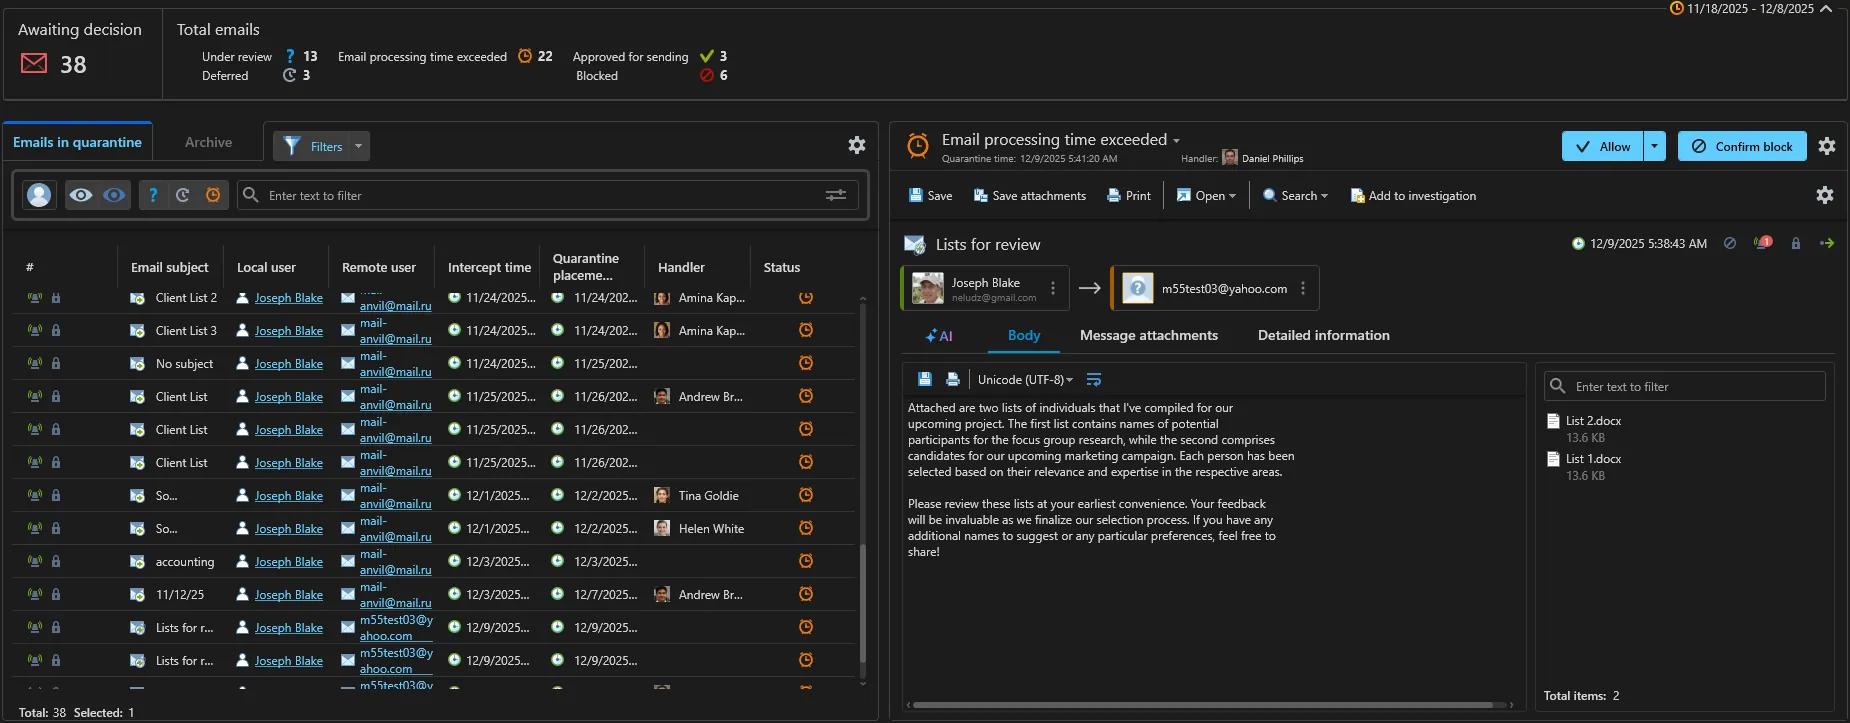Open the AI tab
This screenshot has width=1850, height=723.
[x=939, y=336]
